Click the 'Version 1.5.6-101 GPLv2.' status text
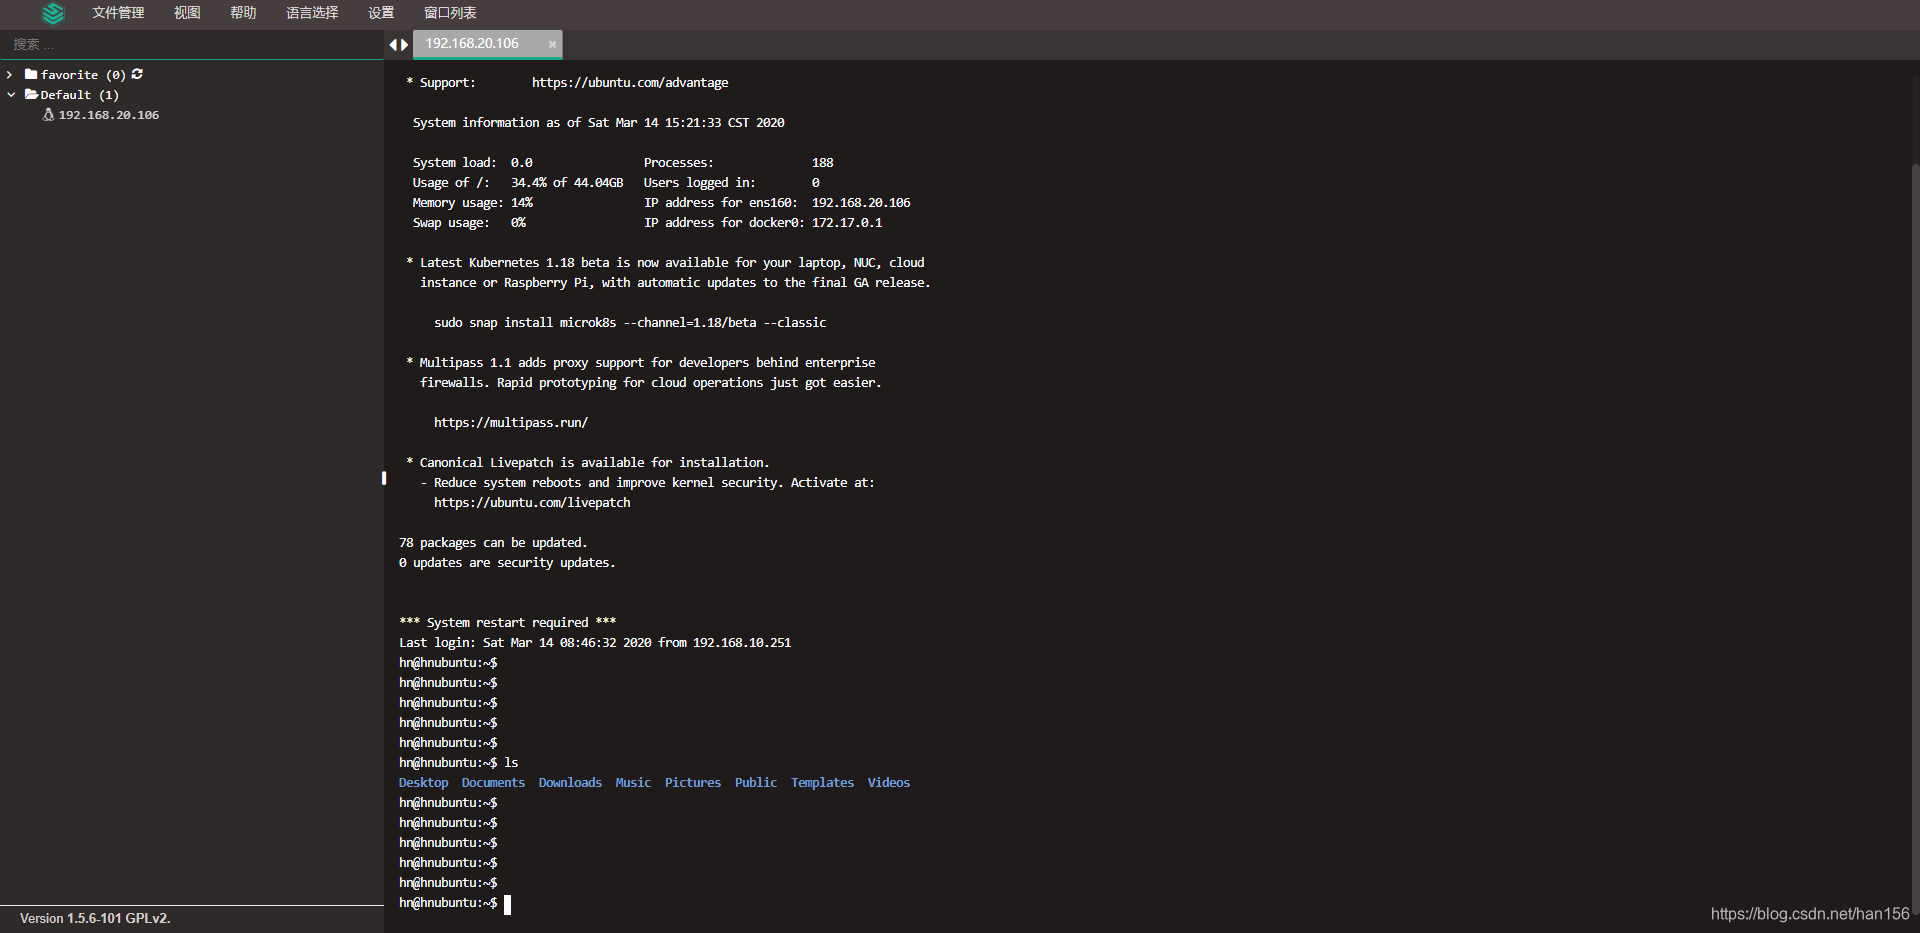Screen dimensions: 1920x933 (95, 918)
